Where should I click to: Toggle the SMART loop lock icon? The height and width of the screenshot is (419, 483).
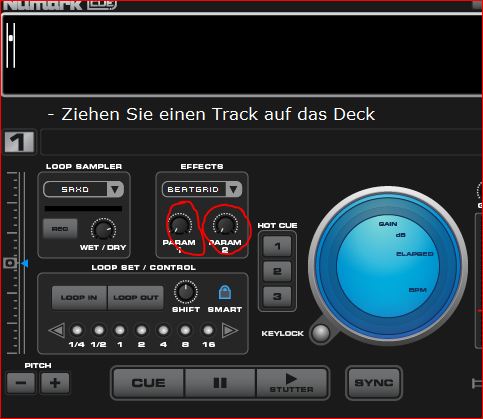click(225, 292)
